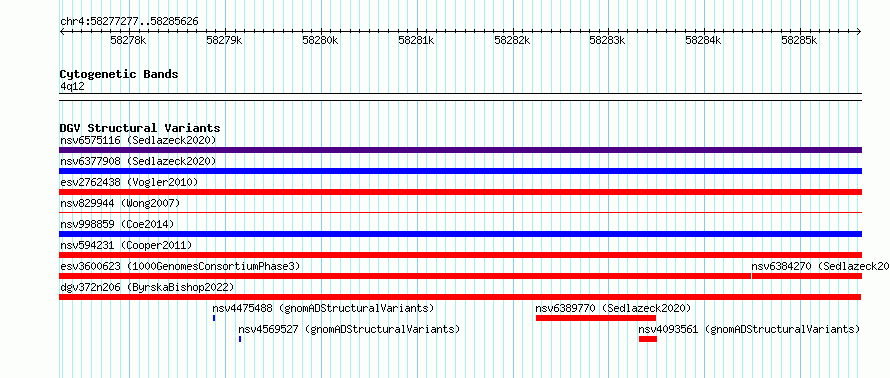Click the 58278k ruler position
Viewport: 890px width, 378px height.
129,40
